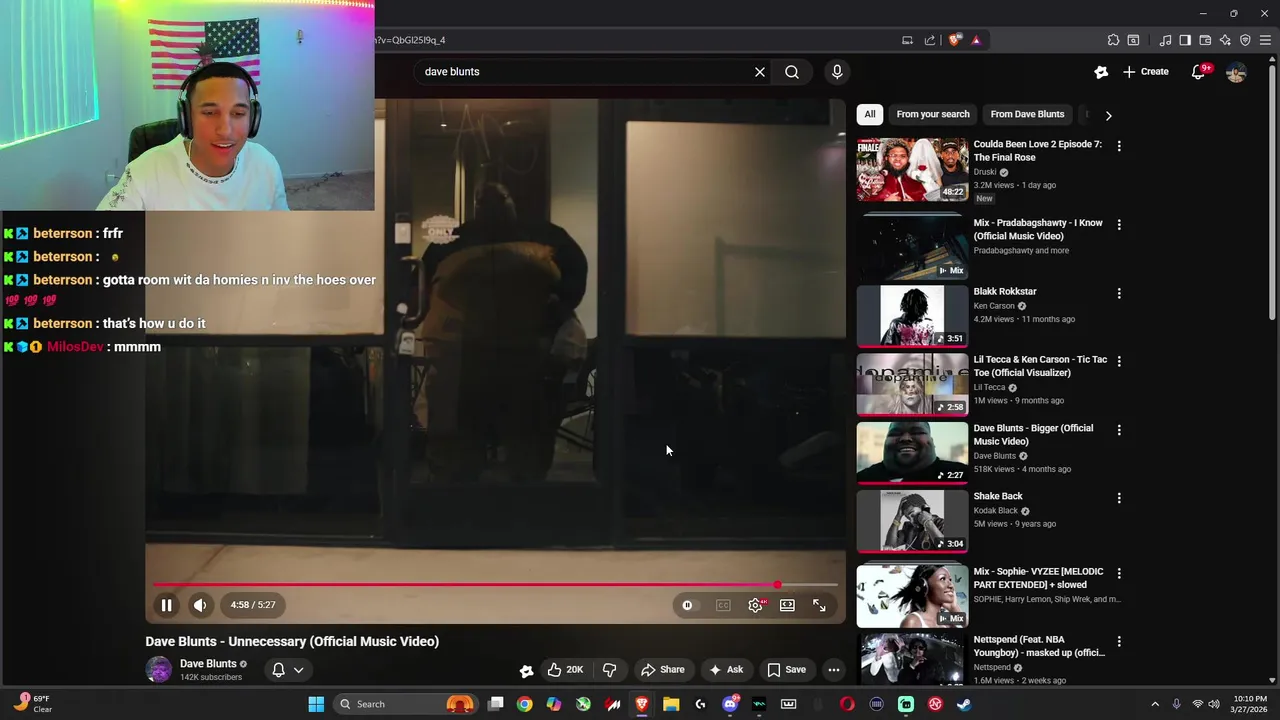
Task: Pause the video with the pause button
Action: pyautogui.click(x=167, y=605)
